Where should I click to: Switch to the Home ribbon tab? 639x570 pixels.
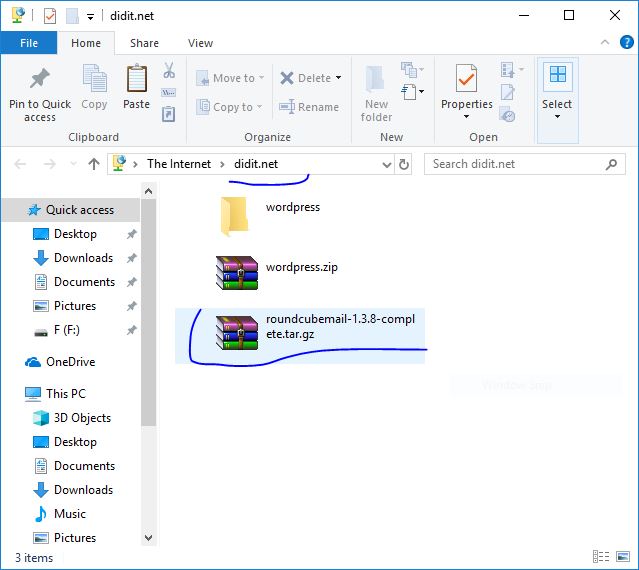pyautogui.click(x=86, y=43)
